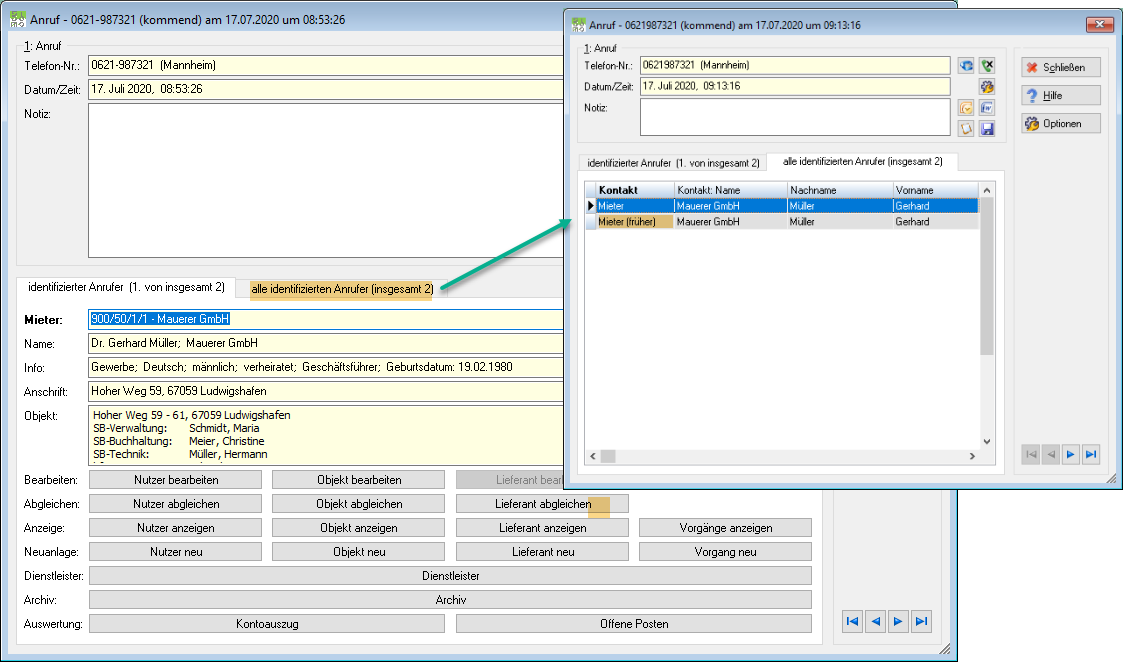The image size is (1123, 662).
Task: Click the green phone hang-up icon
Action: pos(988,66)
